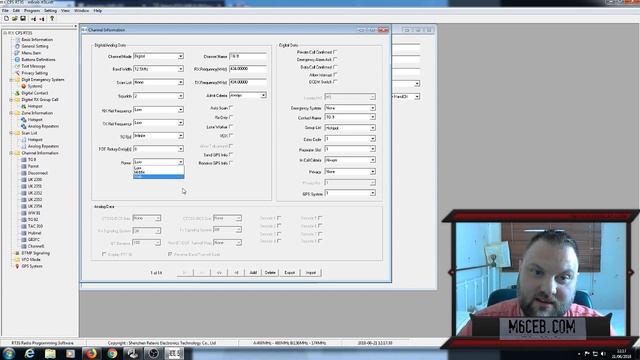Open GPS System in the tree
The width and height of the screenshot is (640, 360).
click(x=31, y=266)
